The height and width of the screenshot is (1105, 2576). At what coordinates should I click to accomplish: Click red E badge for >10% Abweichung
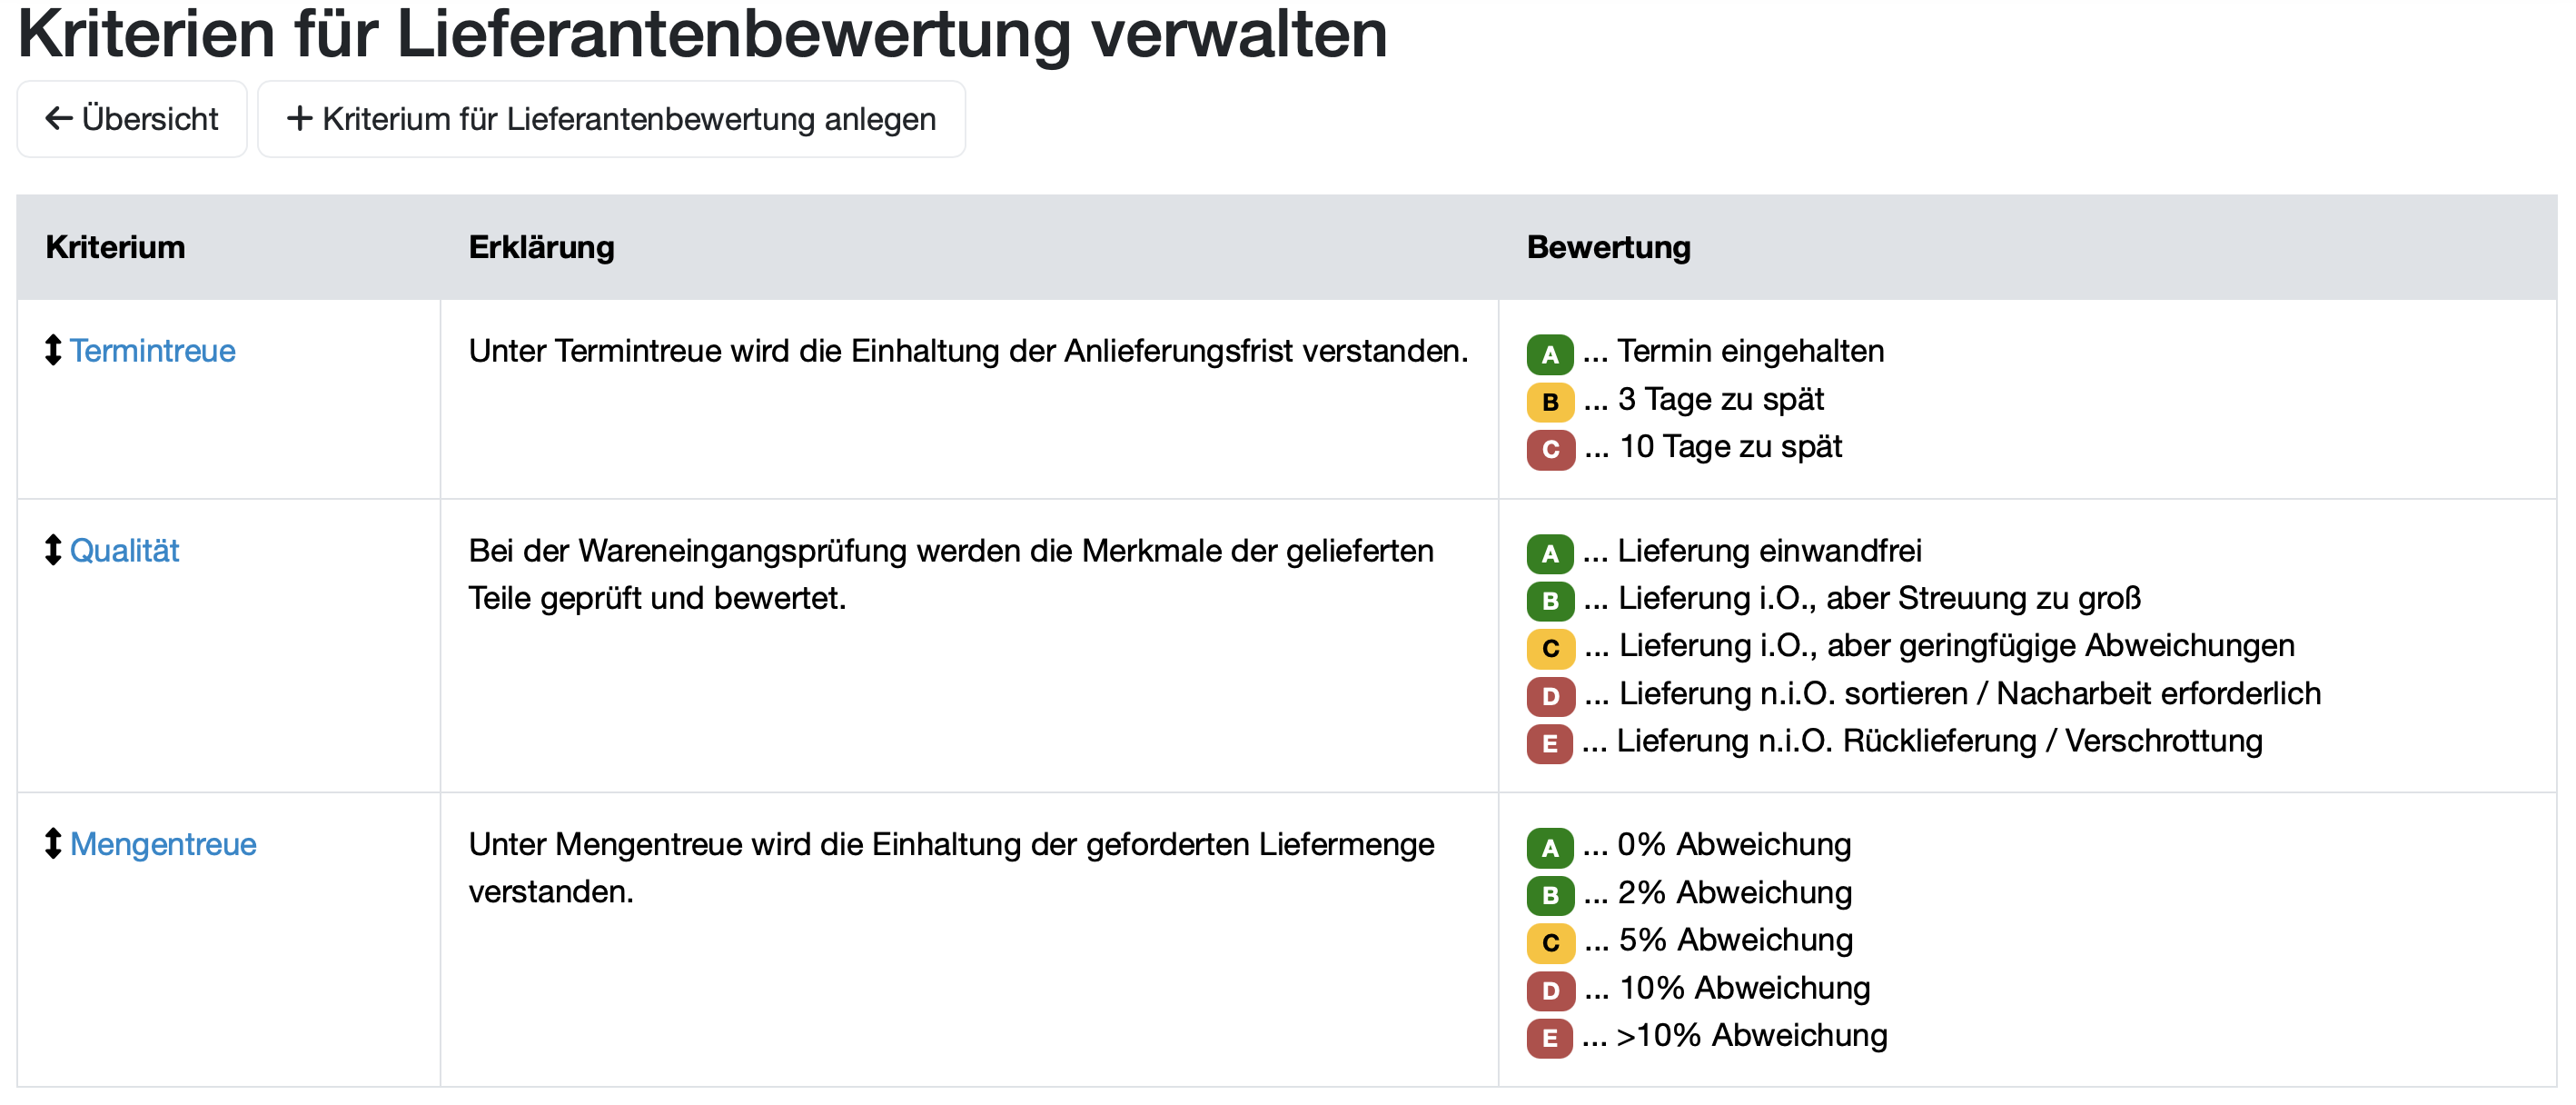coord(1549,1037)
